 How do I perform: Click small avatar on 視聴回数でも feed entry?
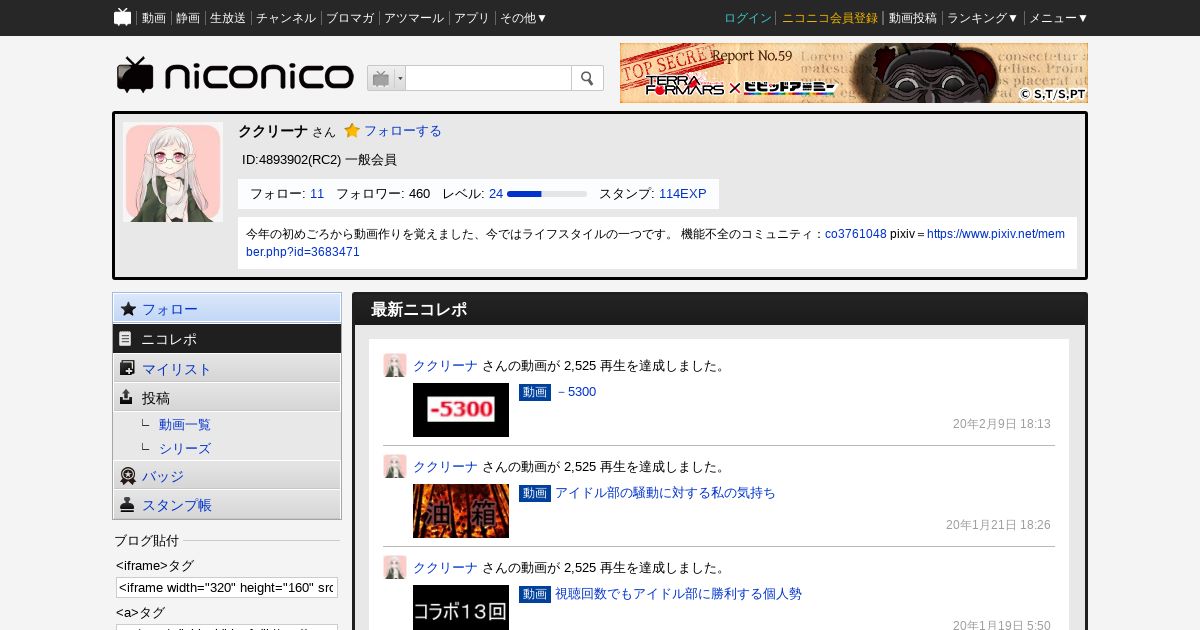[395, 567]
